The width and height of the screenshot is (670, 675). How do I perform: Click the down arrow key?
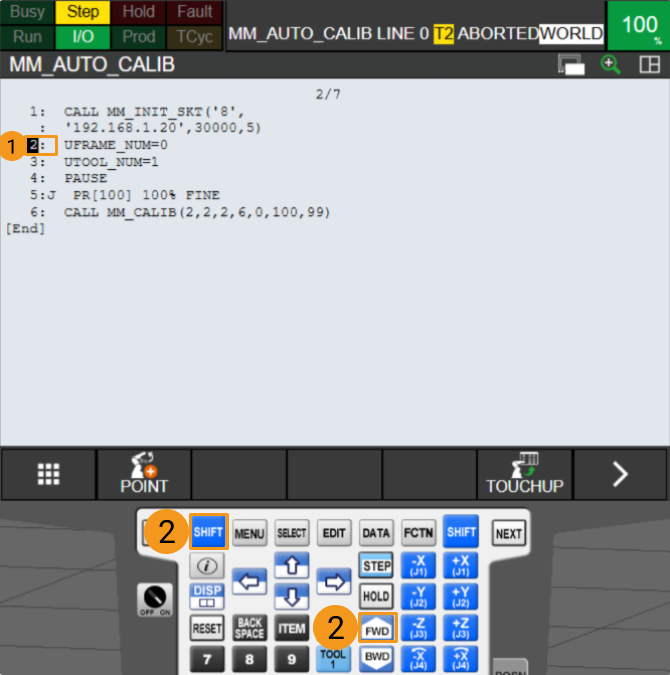(x=292, y=597)
